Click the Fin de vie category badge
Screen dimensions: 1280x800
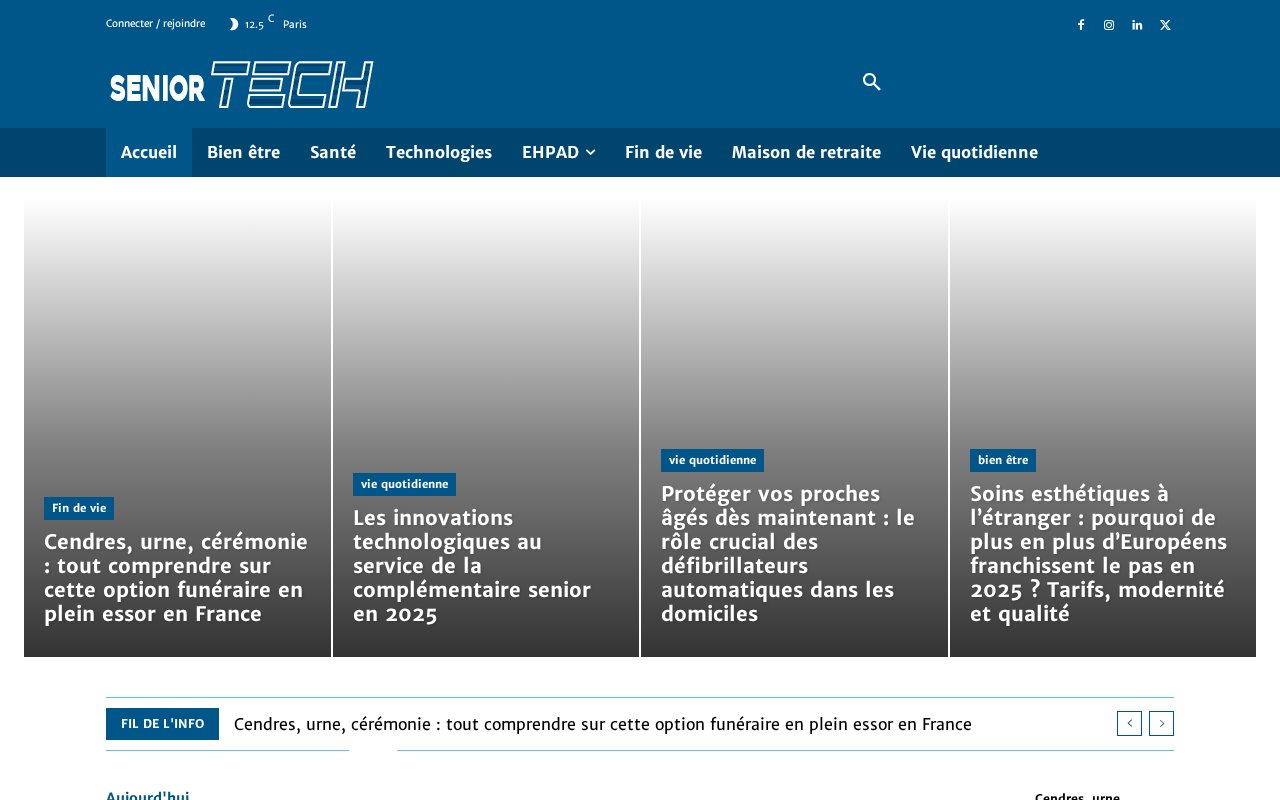tap(79, 508)
